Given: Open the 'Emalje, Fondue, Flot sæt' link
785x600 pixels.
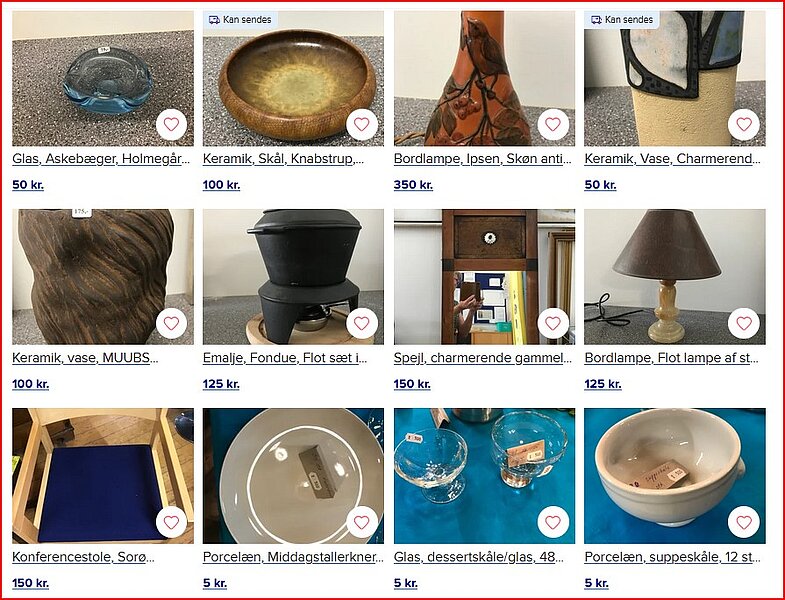Looking at the screenshot, I should point(285,358).
